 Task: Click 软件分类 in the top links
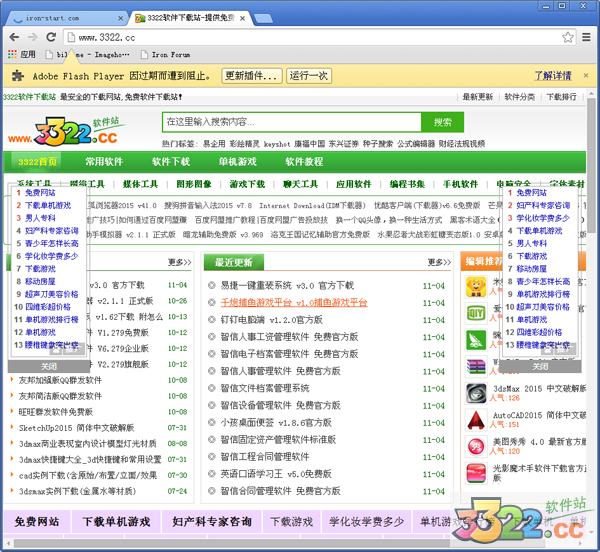click(x=520, y=97)
